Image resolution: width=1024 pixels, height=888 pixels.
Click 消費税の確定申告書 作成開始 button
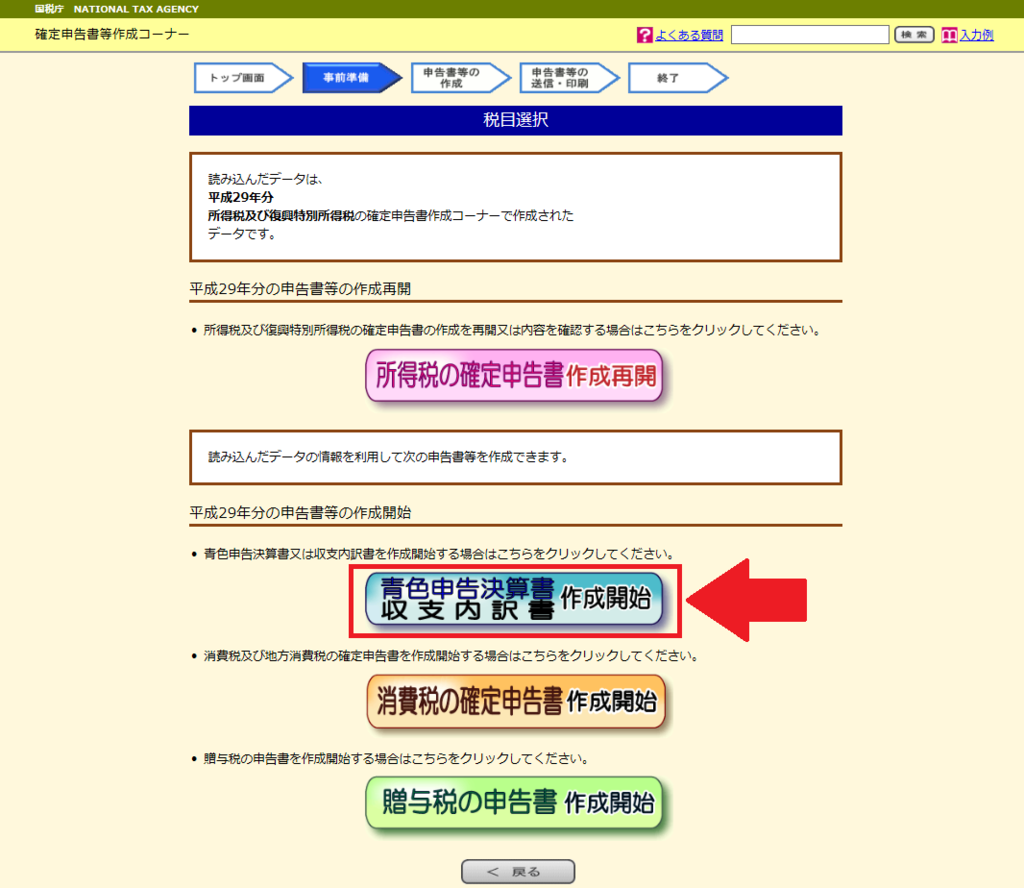(x=516, y=701)
